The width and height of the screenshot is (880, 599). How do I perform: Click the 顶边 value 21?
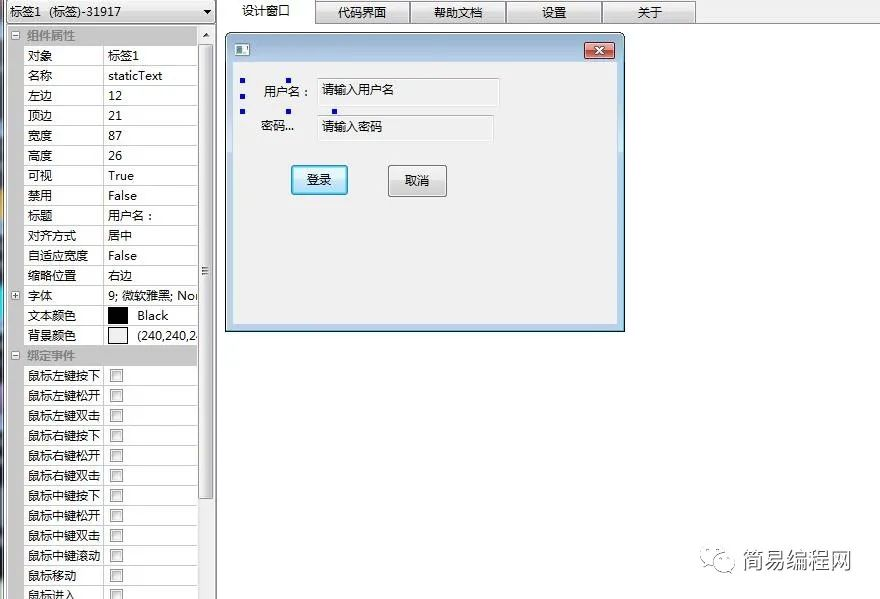click(150, 116)
